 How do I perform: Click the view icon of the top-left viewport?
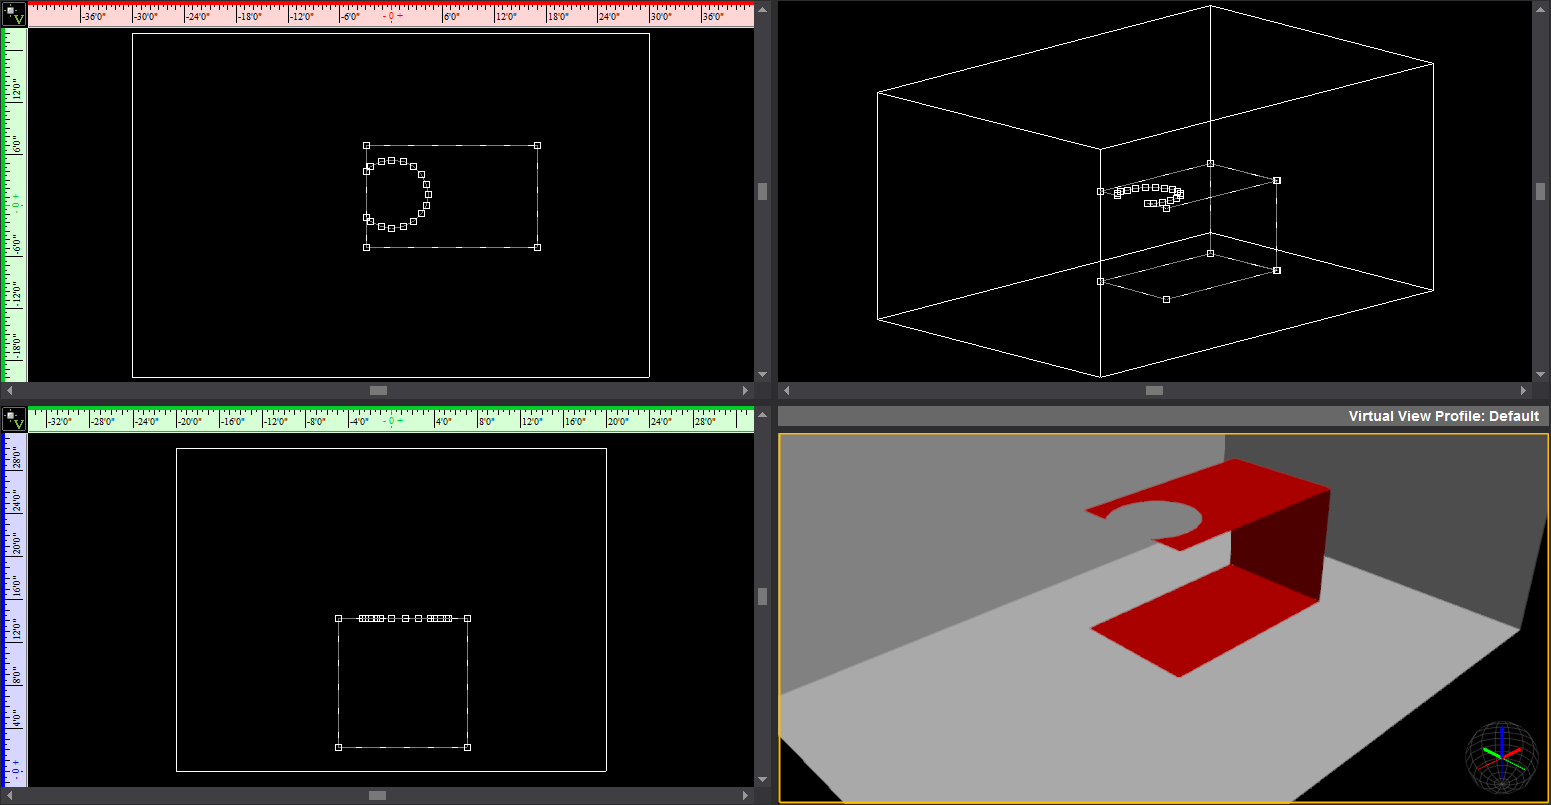13,13
